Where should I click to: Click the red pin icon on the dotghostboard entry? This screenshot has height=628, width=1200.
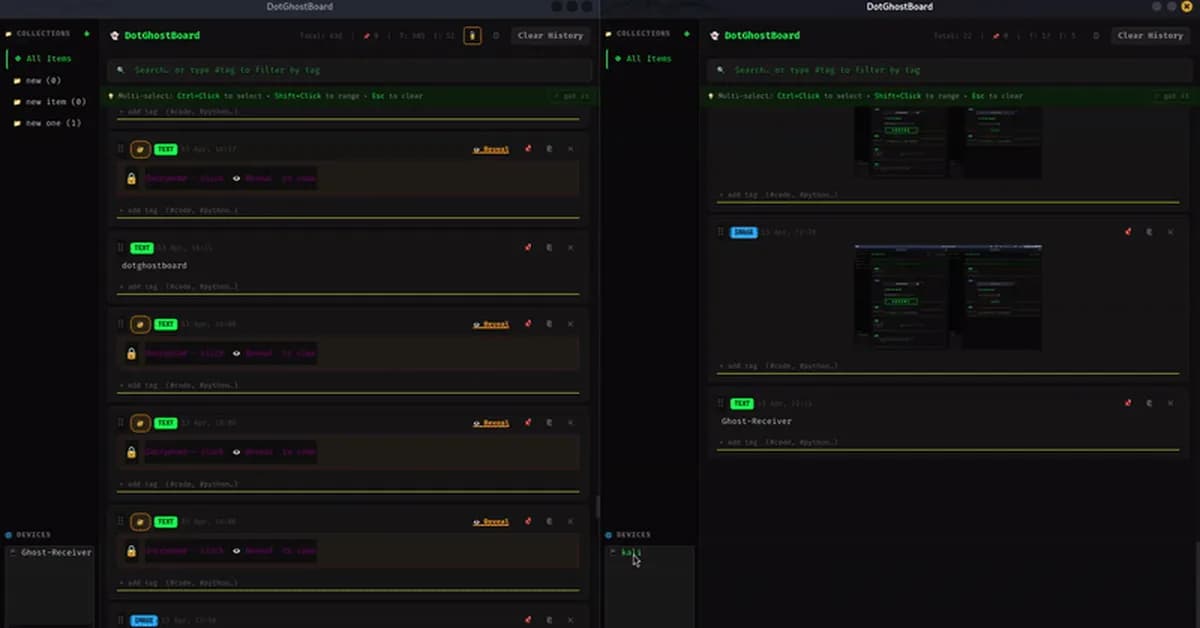click(527, 247)
